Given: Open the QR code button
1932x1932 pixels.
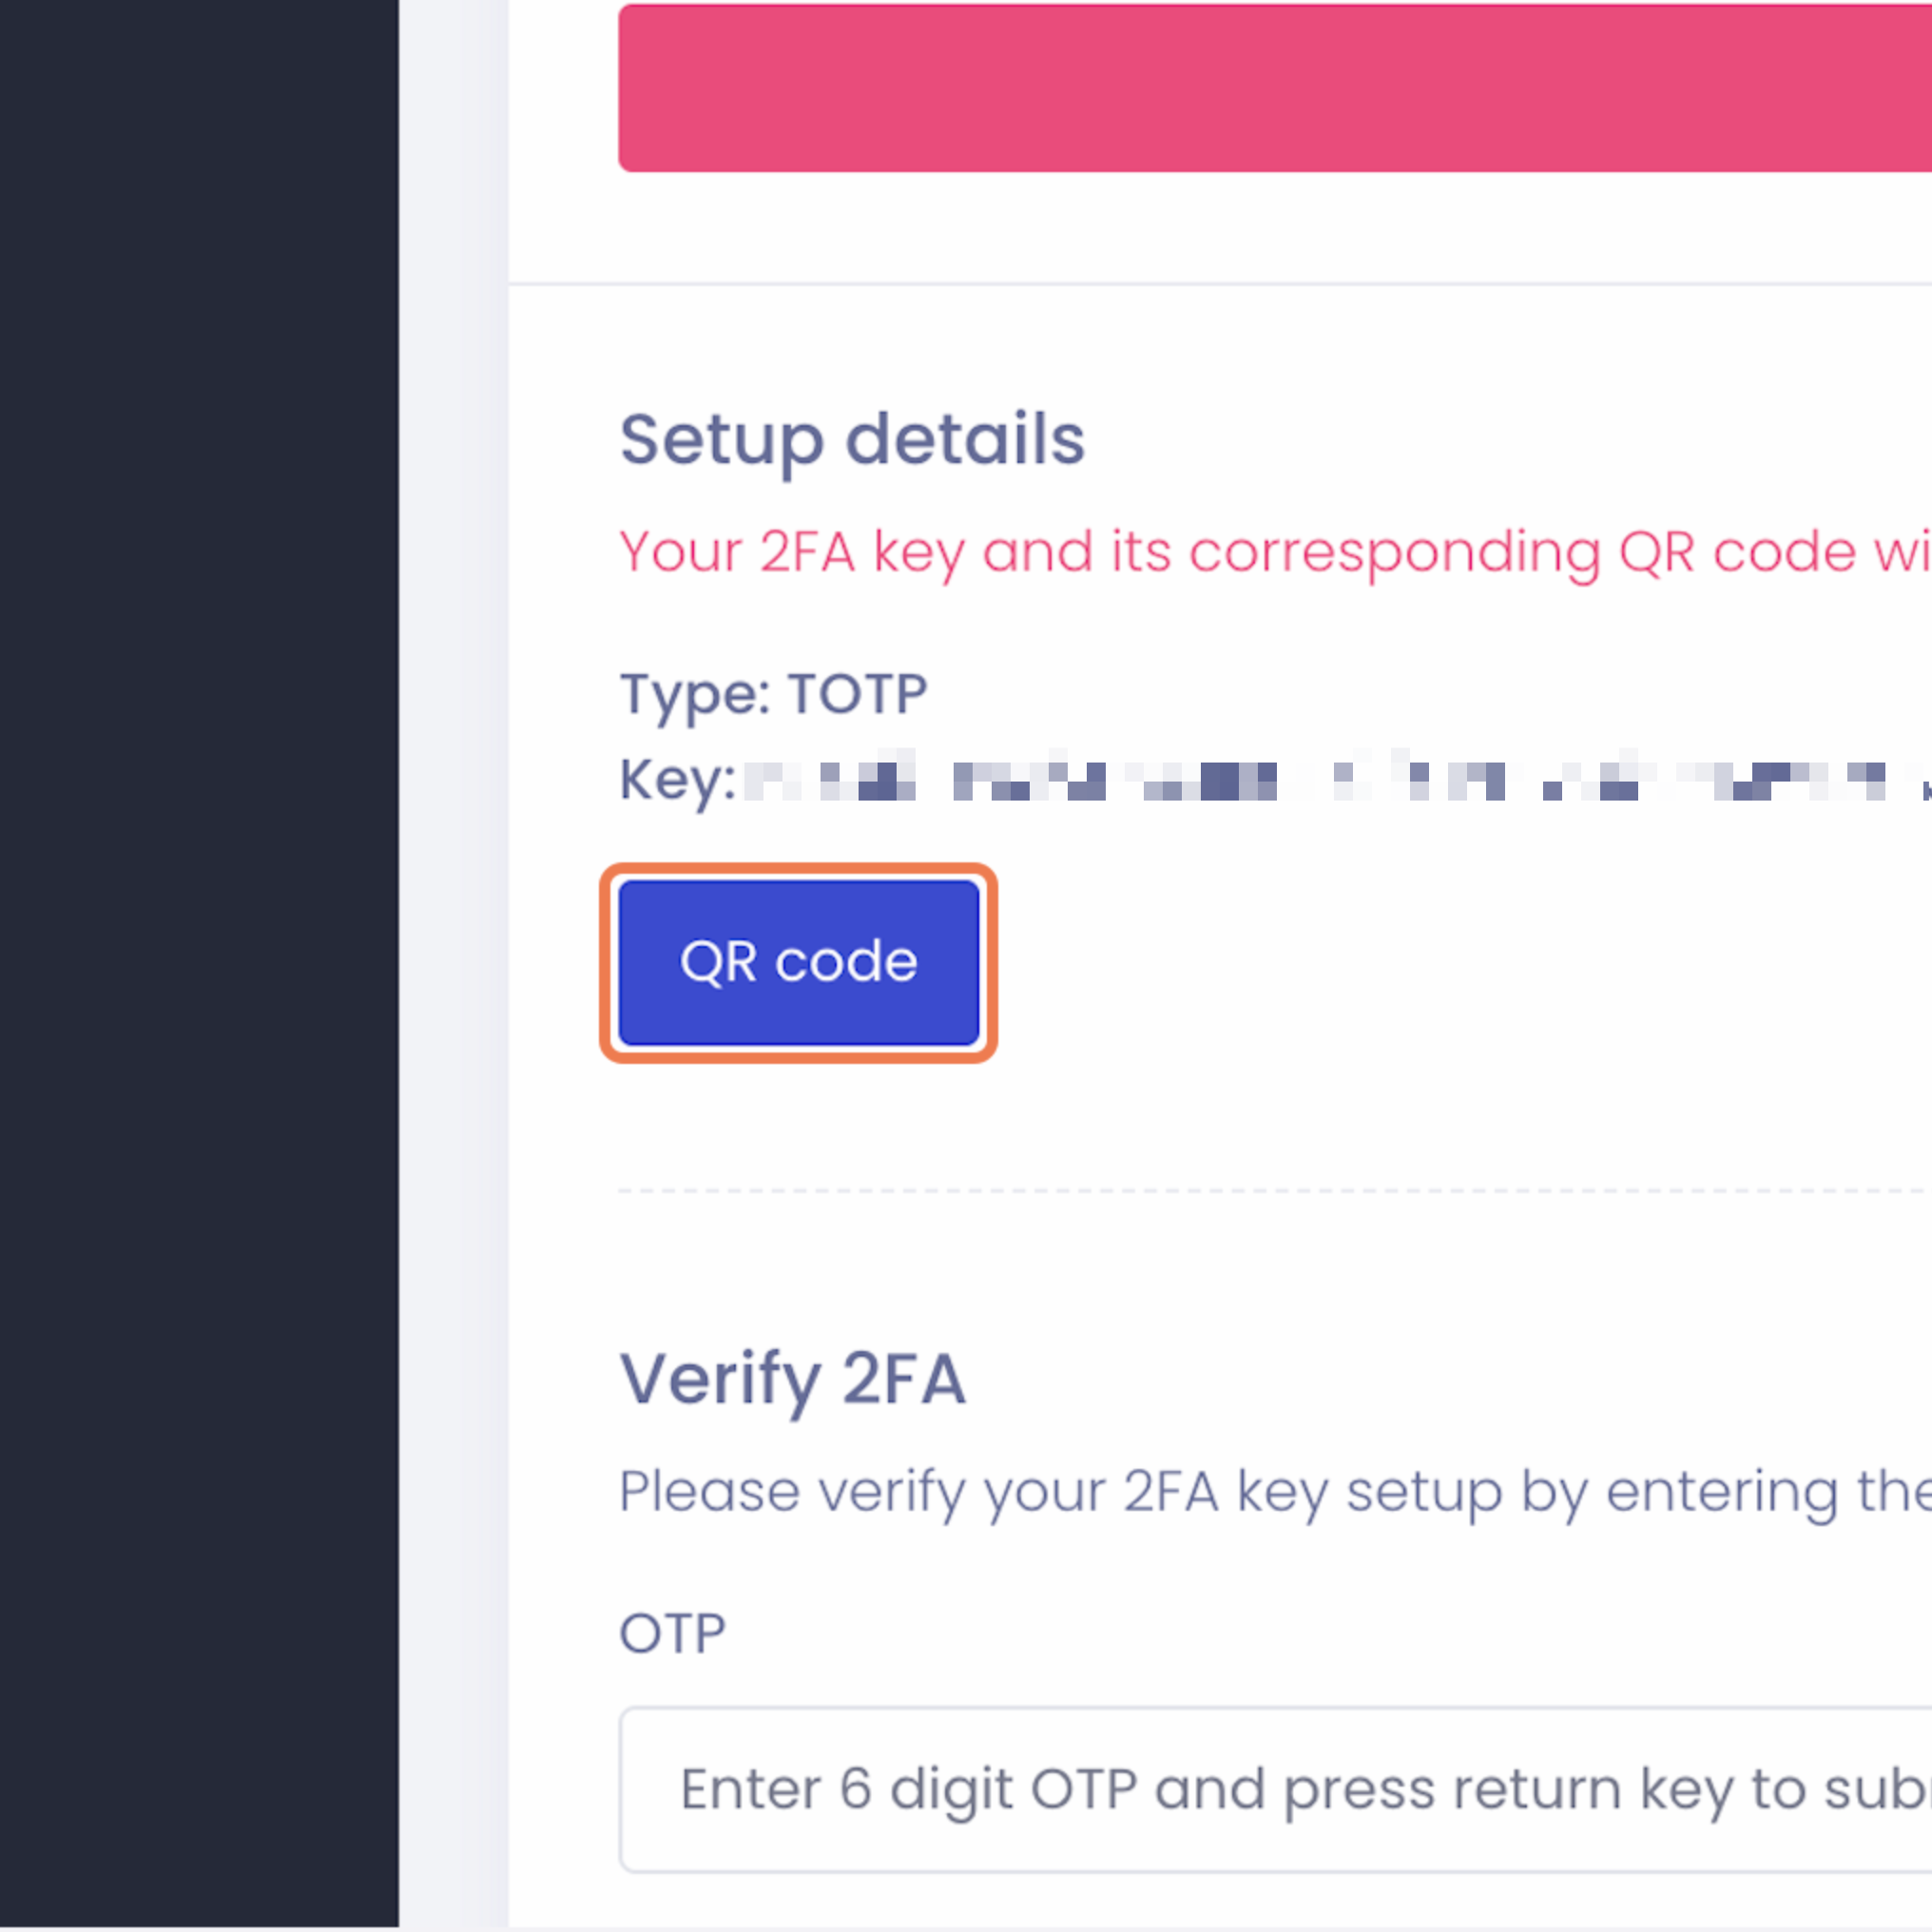Looking at the screenshot, I should [798, 962].
